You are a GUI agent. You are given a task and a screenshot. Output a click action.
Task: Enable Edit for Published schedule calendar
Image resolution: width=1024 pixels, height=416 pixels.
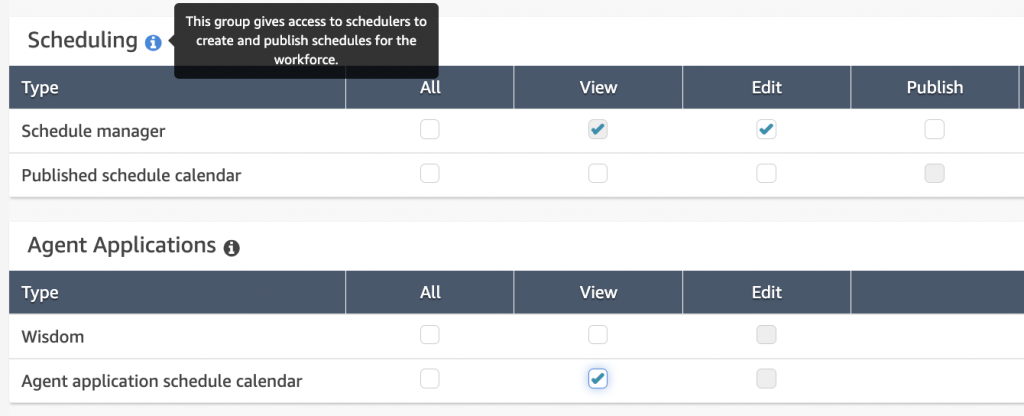[766, 173]
